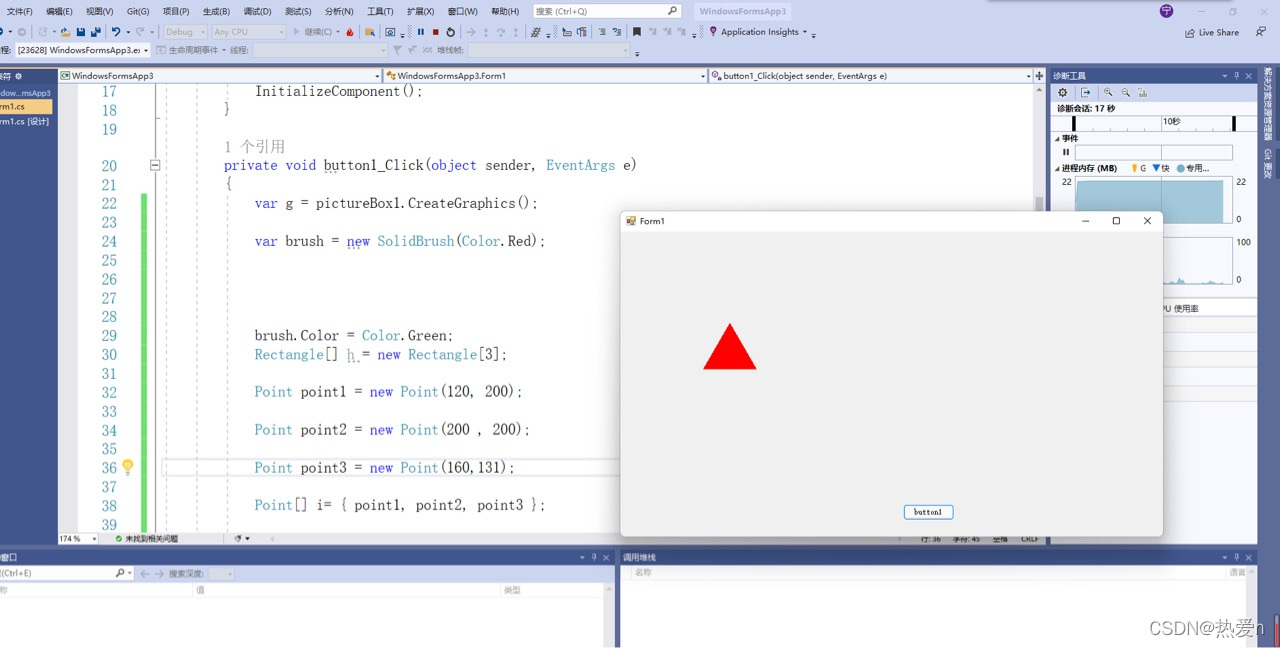
Task: Restart debugging with the circular arrow icon
Action: tap(450, 32)
